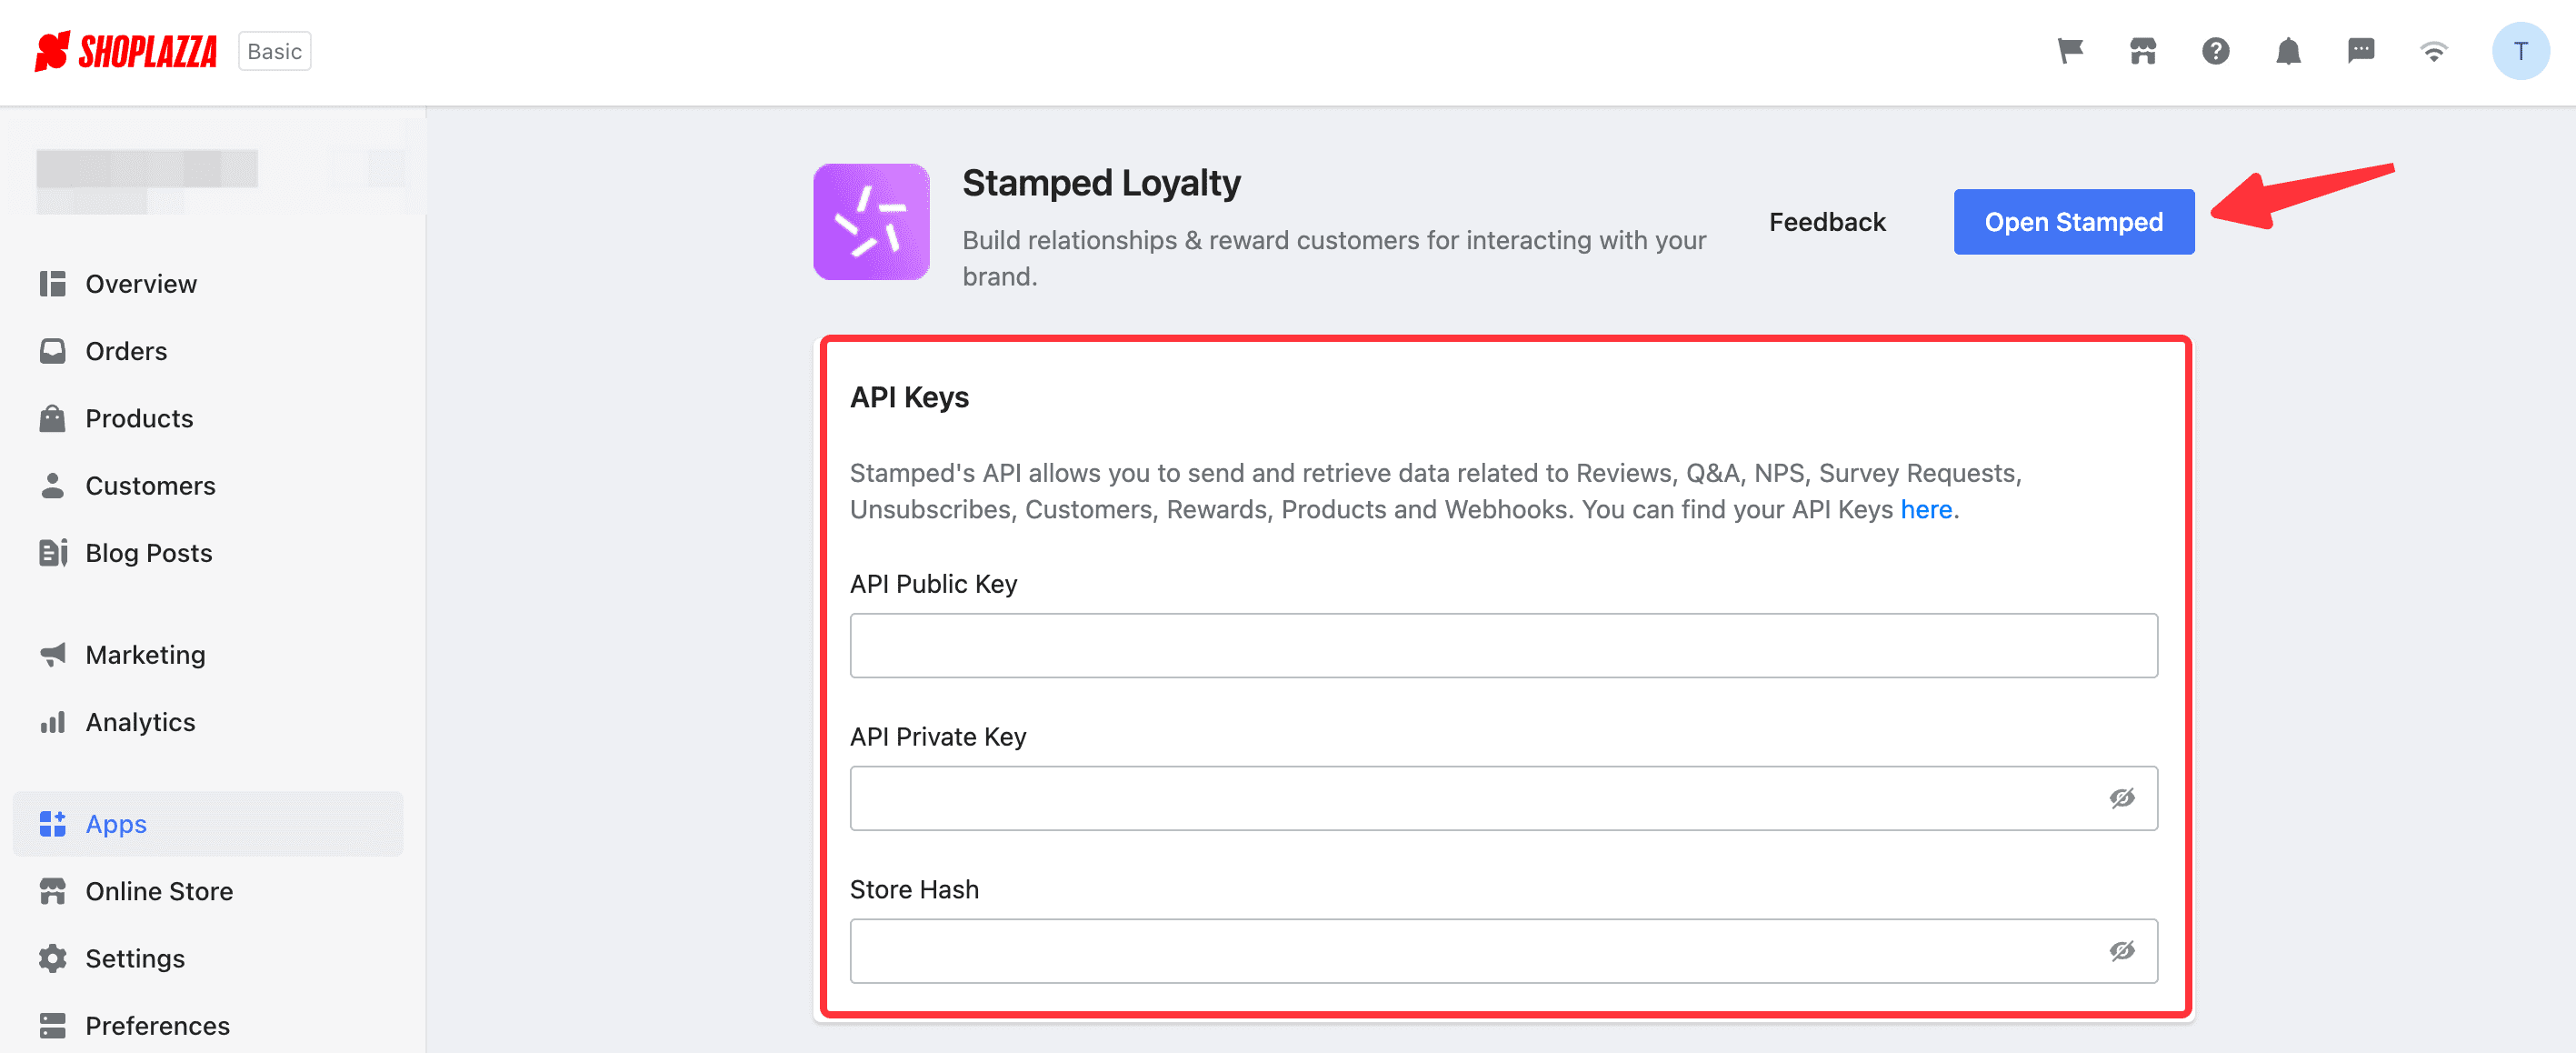Open the Orders section
The height and width of the screenshot is (1053, 2576).
point(126,351)
